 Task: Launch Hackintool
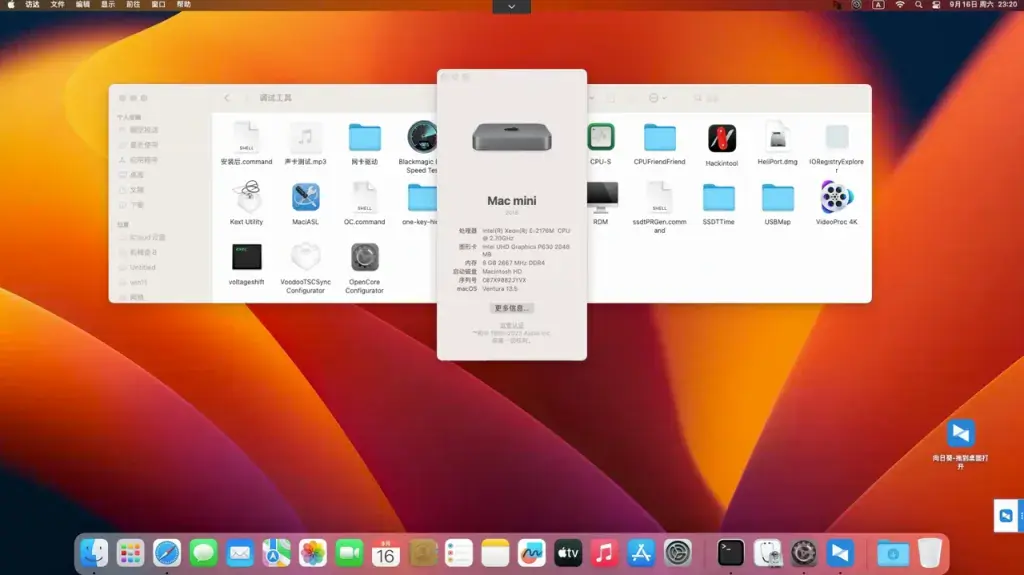pyautogui.click(x=722, y=139)
